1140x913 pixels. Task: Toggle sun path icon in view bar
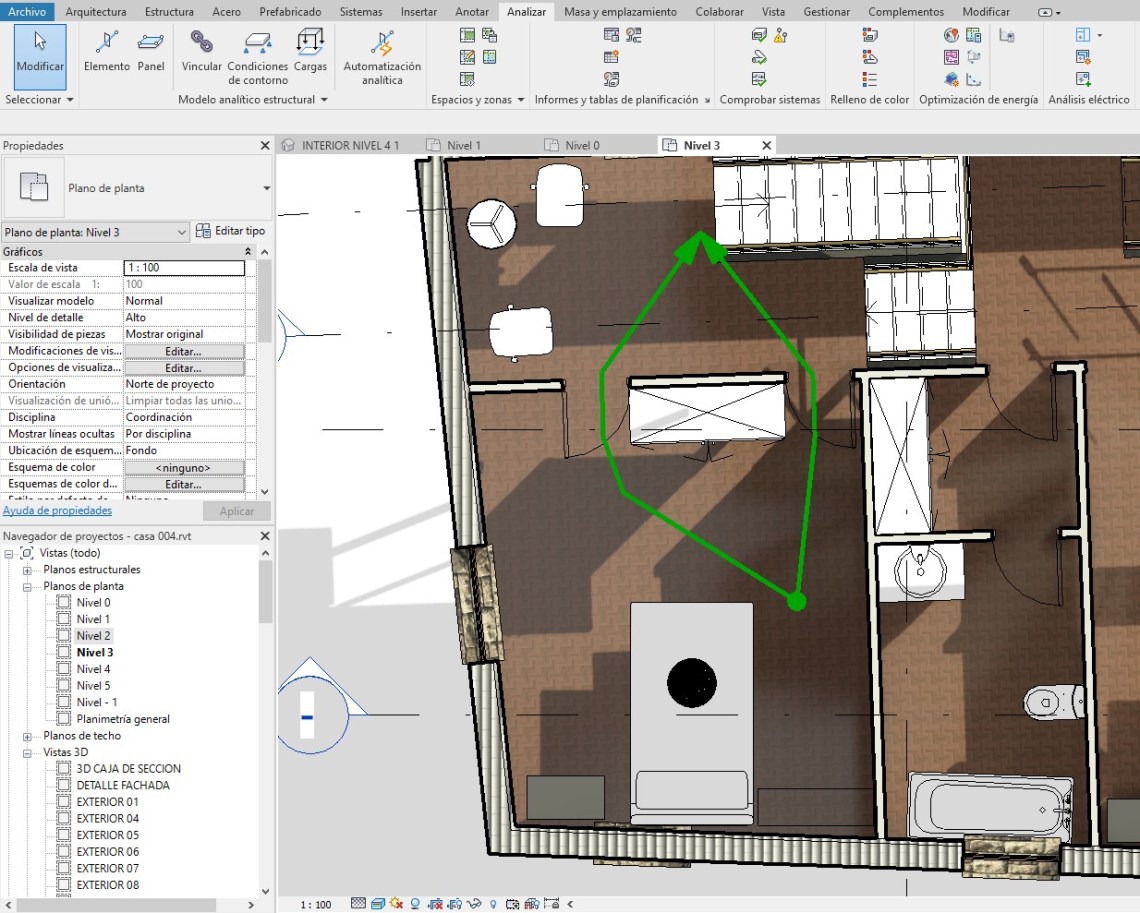pos(397,904)
